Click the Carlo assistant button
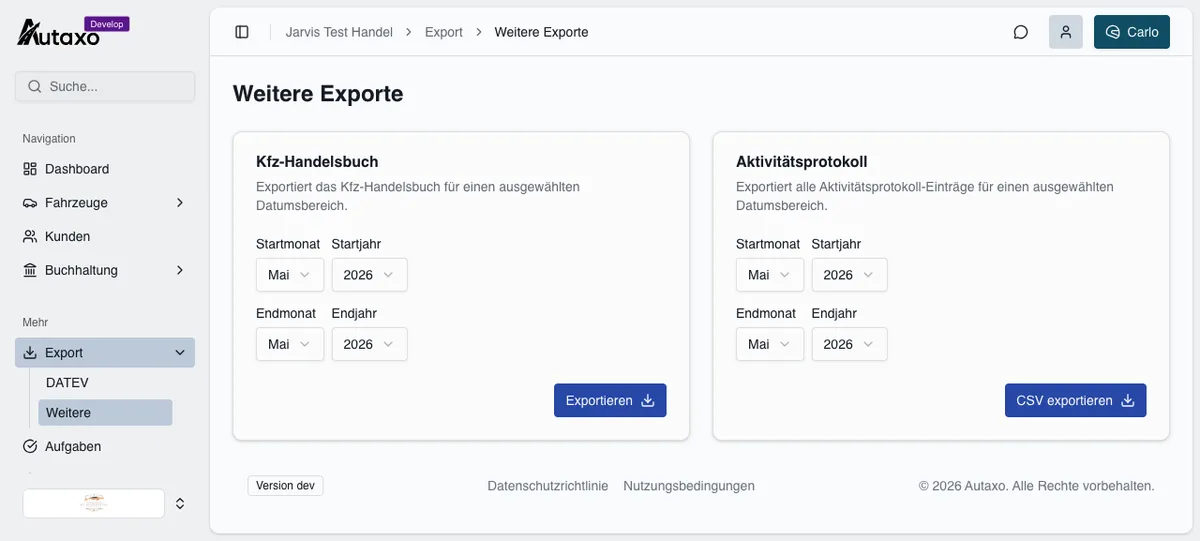Image resolution: width=1200 pixels, height=541 pixels. 1132,32
